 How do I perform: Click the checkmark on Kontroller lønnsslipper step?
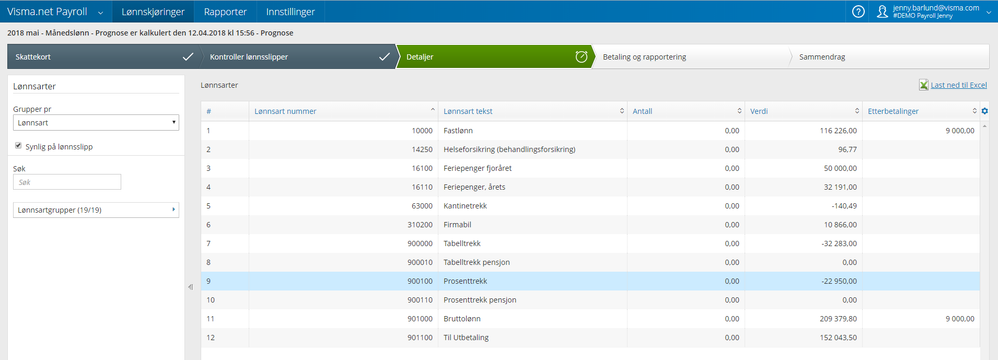coord(384,57)
